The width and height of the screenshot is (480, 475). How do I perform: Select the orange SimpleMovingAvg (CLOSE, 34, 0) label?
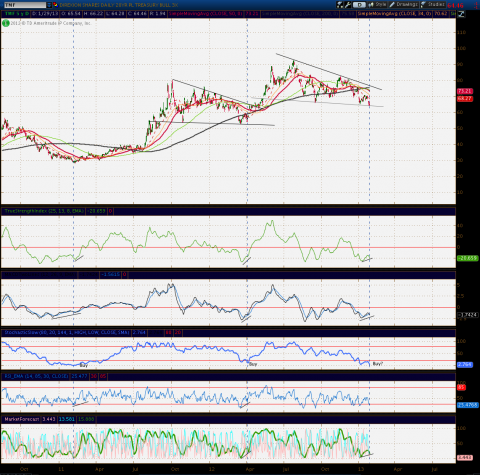[395, 14]
